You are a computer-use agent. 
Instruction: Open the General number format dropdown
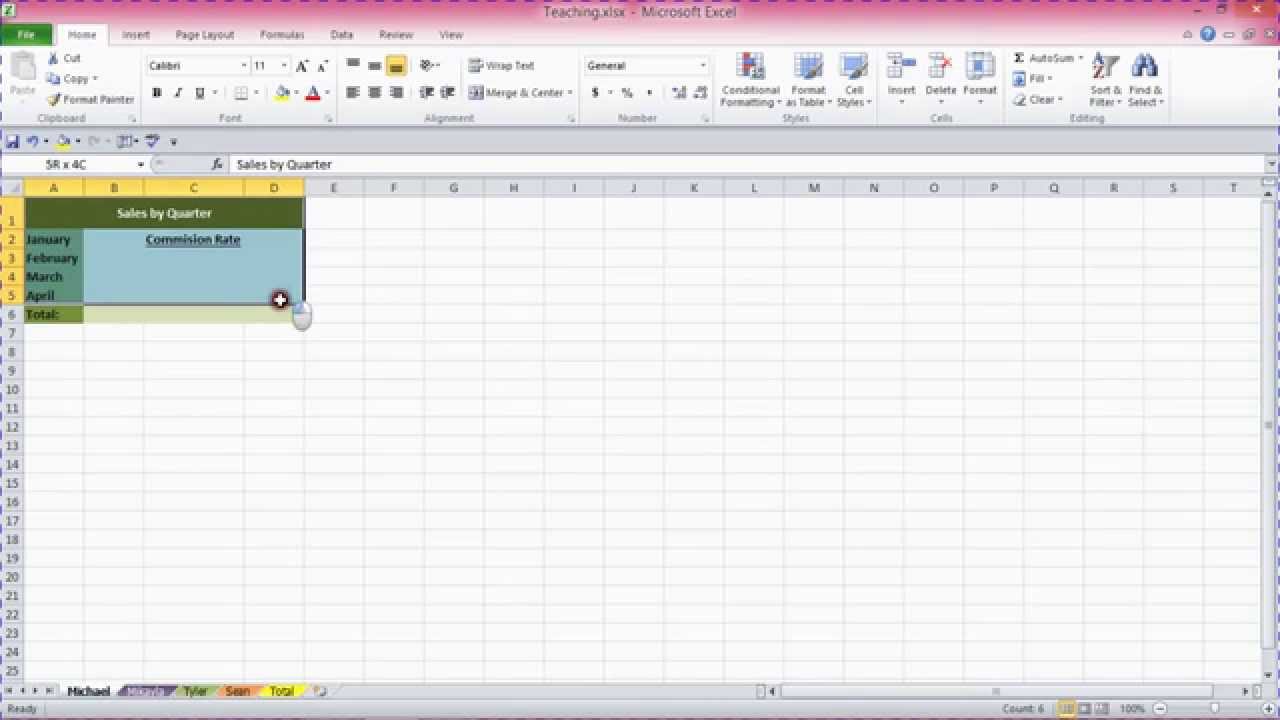[x=703, y=66]
